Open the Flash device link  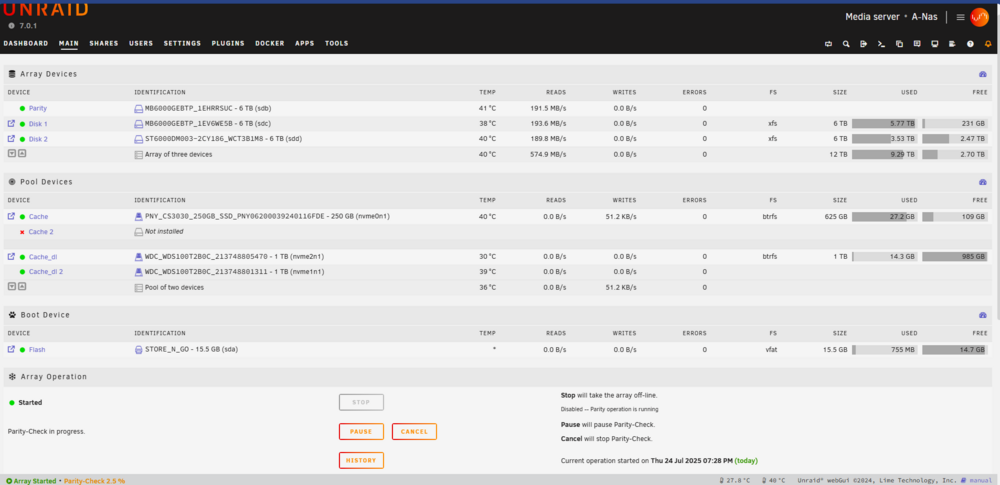pos(37,350)
